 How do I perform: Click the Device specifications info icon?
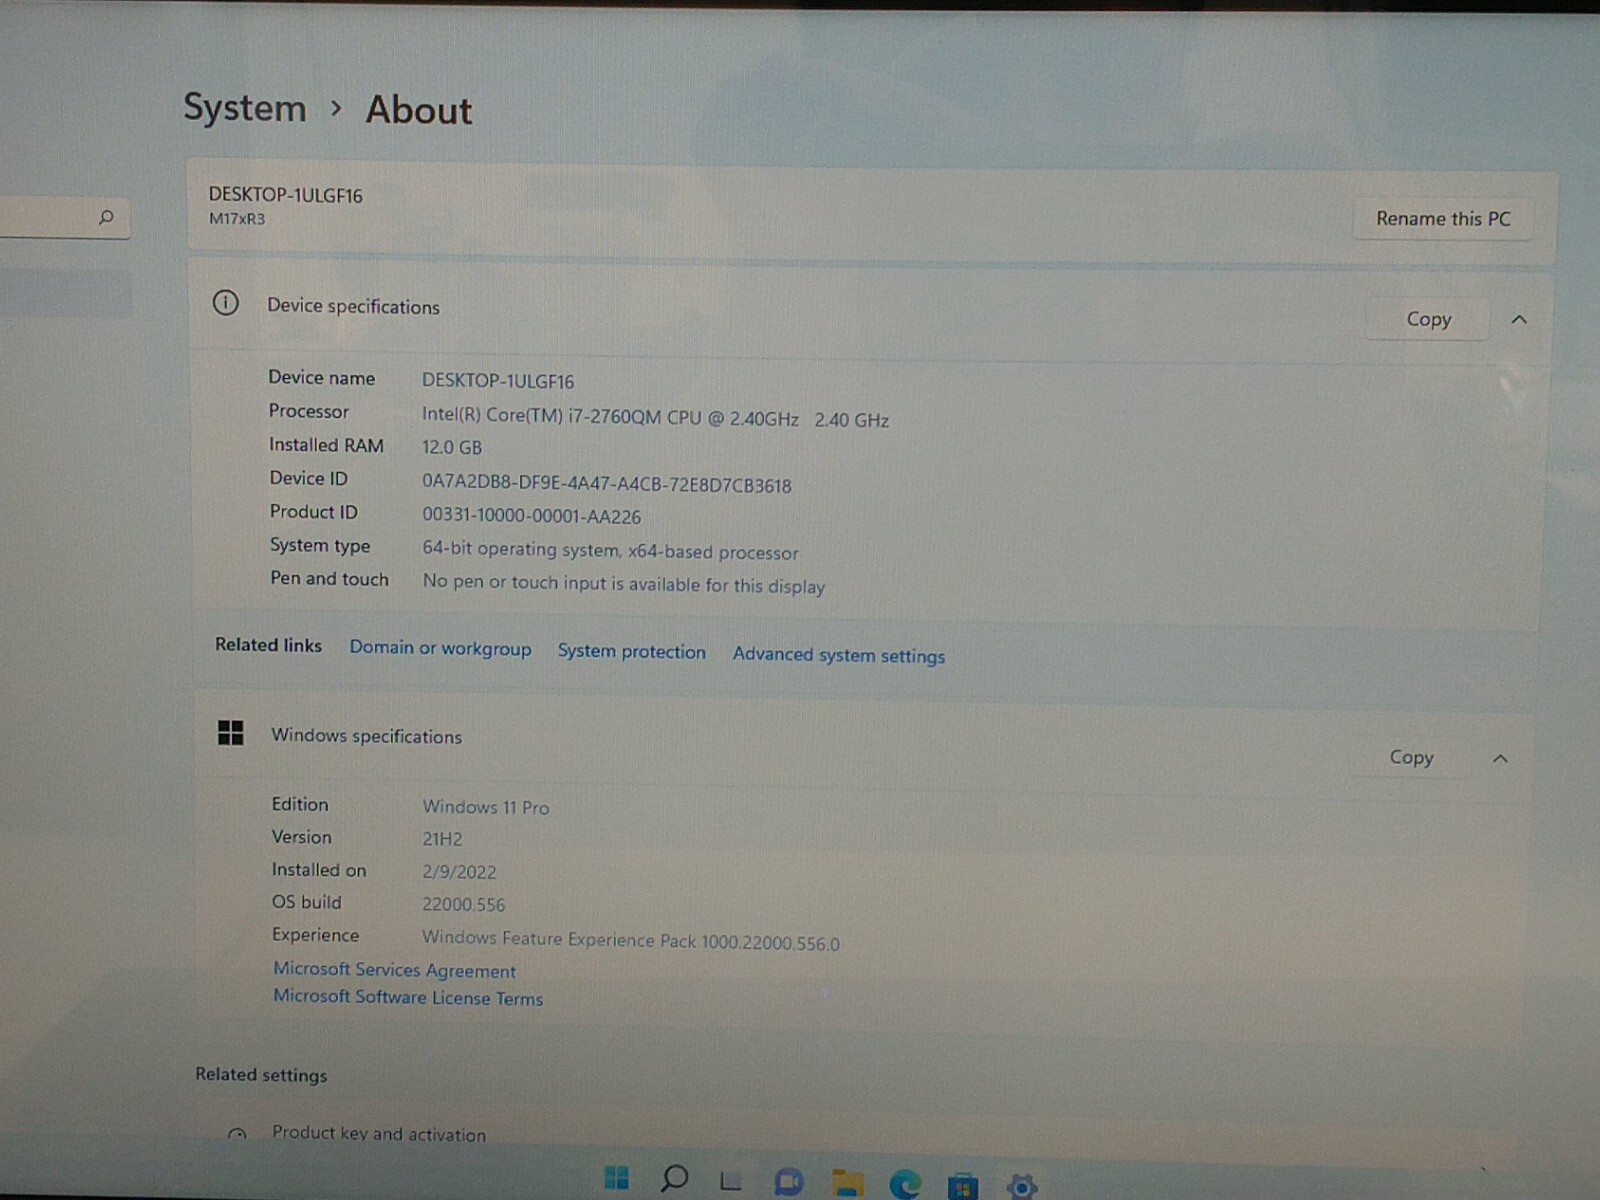click(226, 303)
